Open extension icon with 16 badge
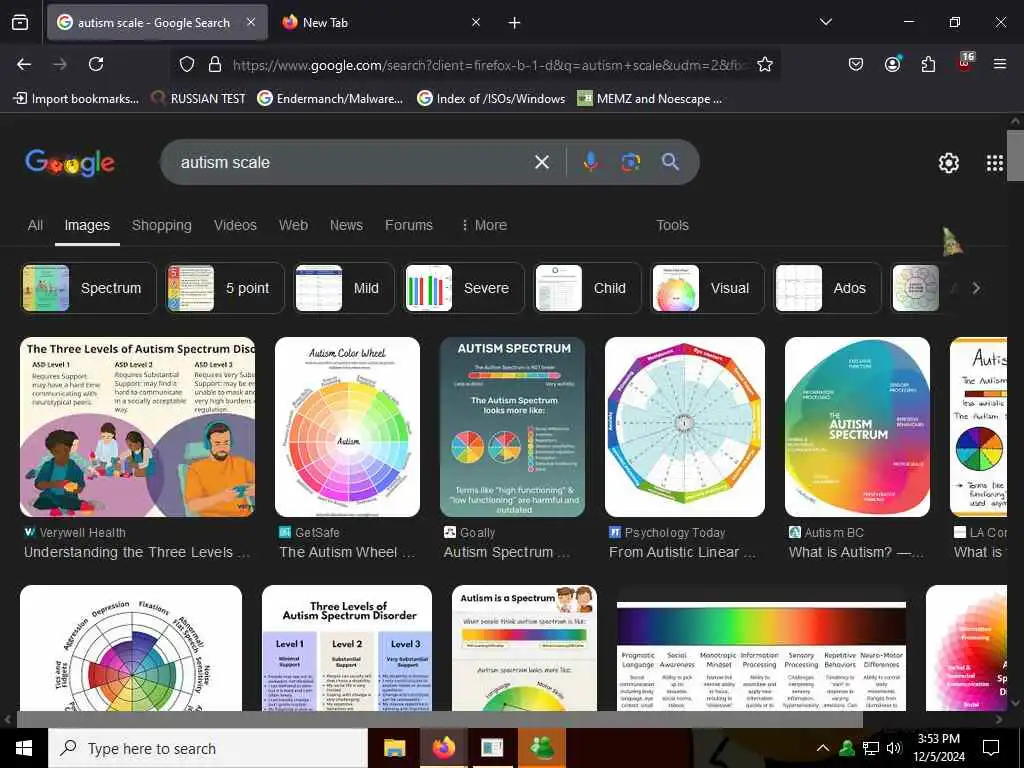The image size is (1024, 768). (x=965, y=63)
